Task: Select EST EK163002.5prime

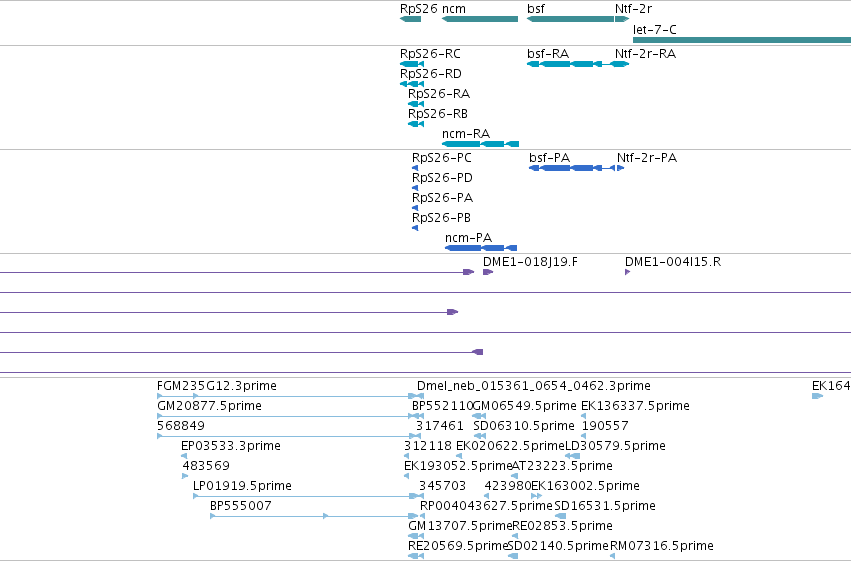Action: 585,486
